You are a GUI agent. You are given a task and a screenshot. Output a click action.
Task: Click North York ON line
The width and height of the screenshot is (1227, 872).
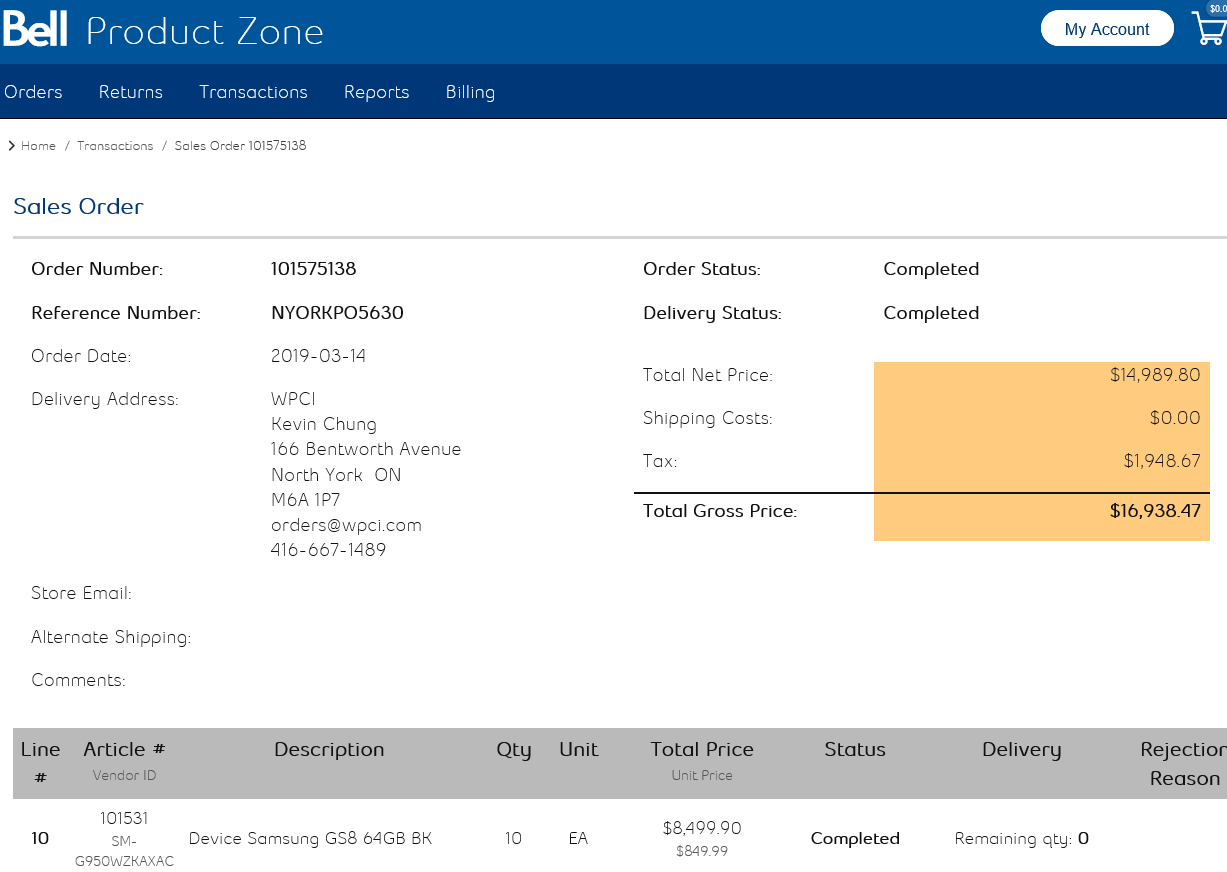click(336, 475)
